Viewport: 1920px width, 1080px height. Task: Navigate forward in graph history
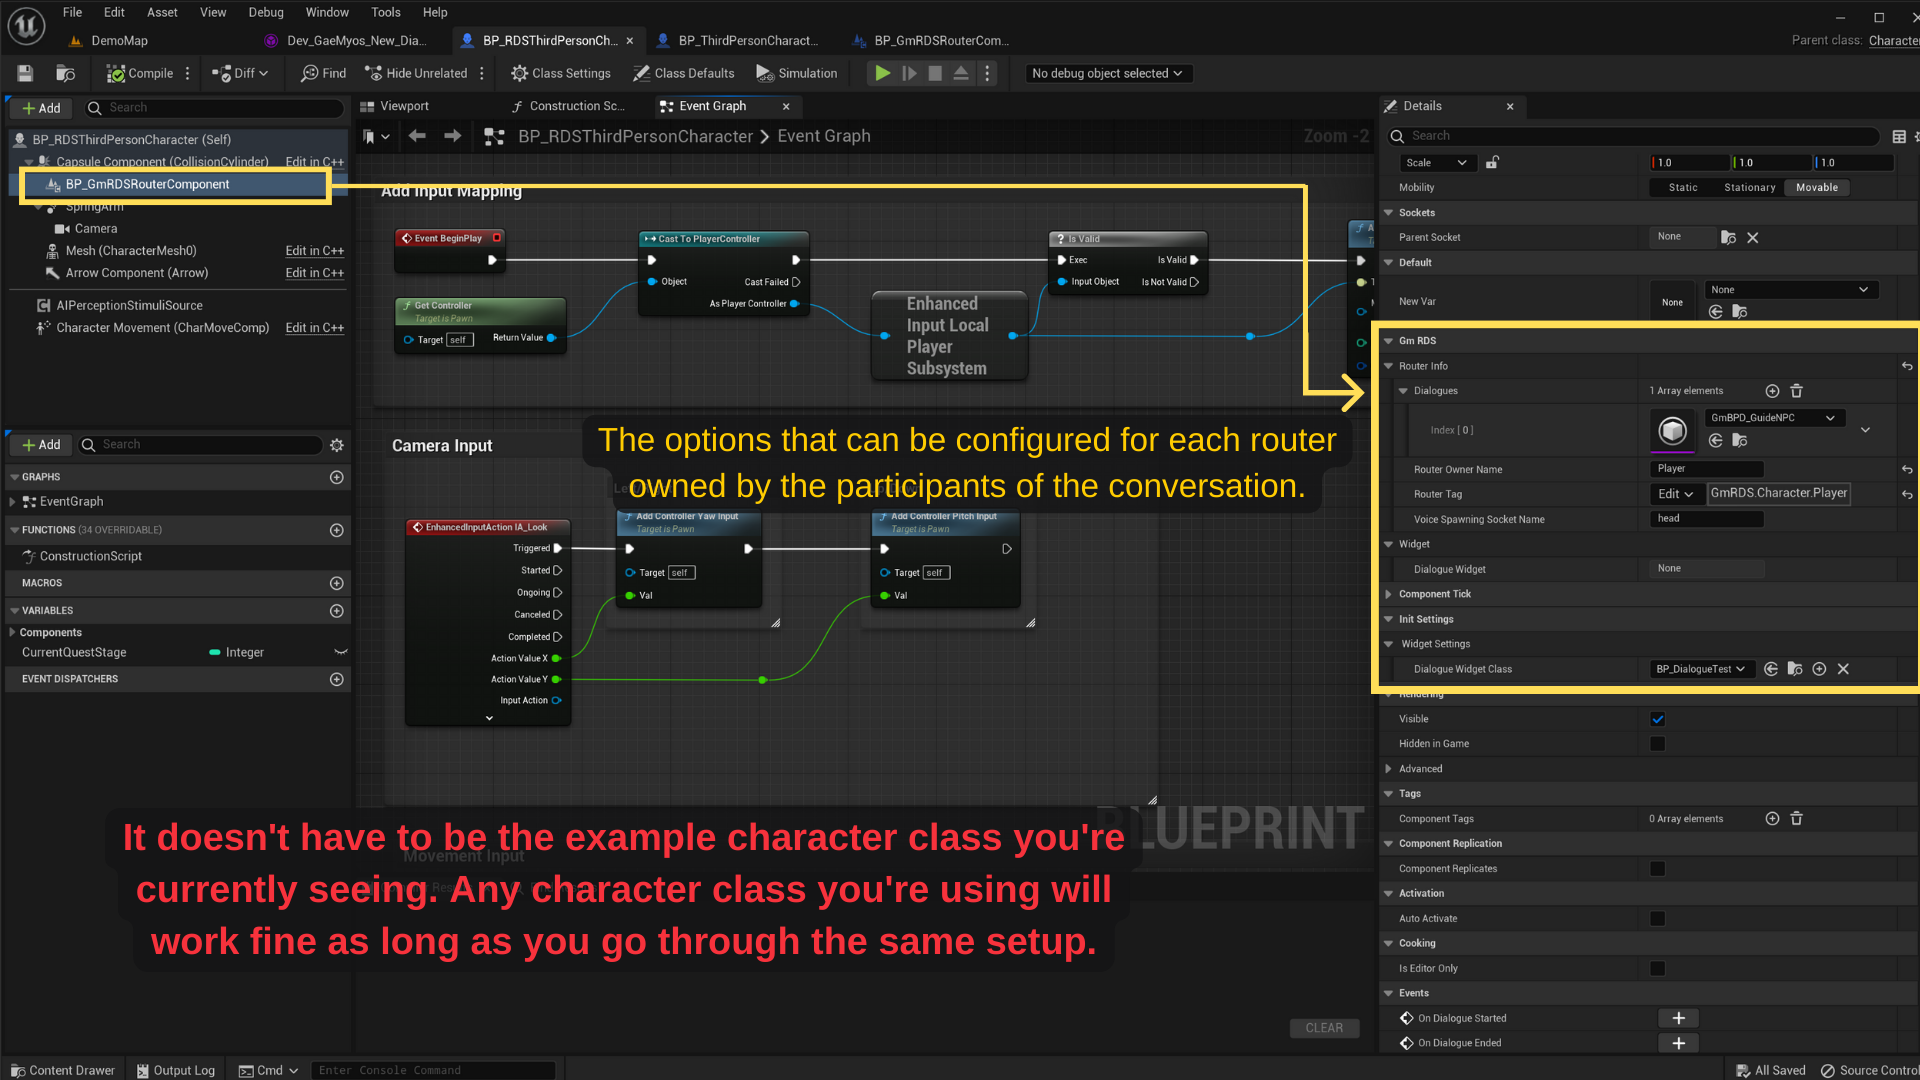coord(452,136)
